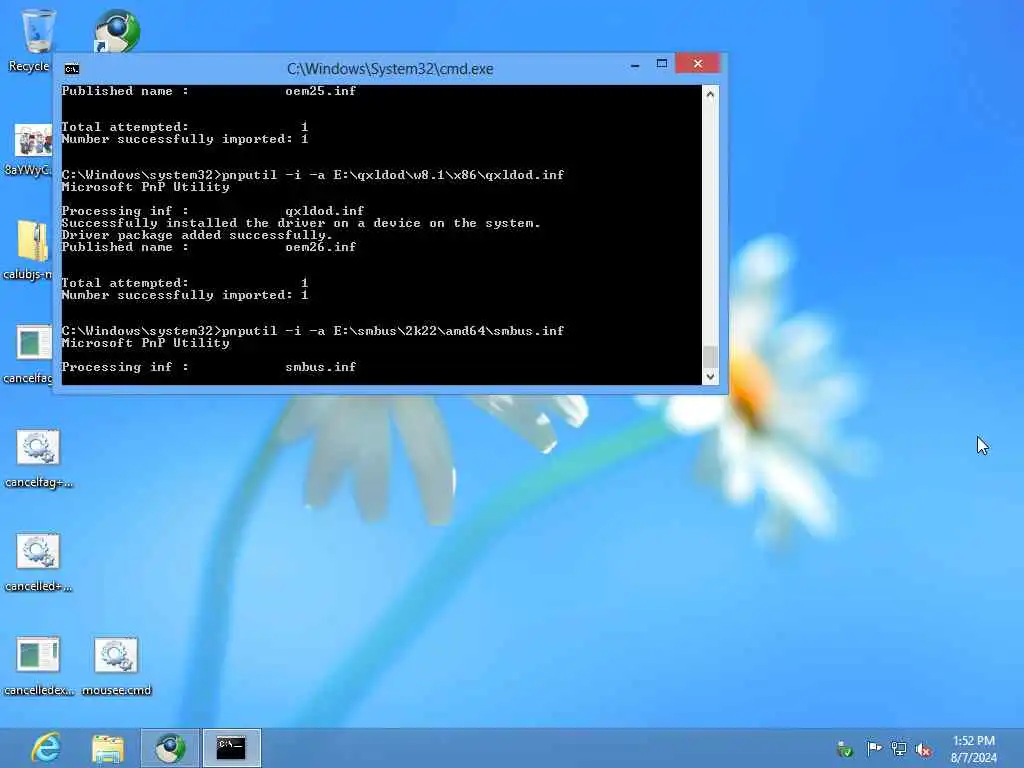Click the C:\Windows\System32\cmd.exe title text

tap(390, 69)
